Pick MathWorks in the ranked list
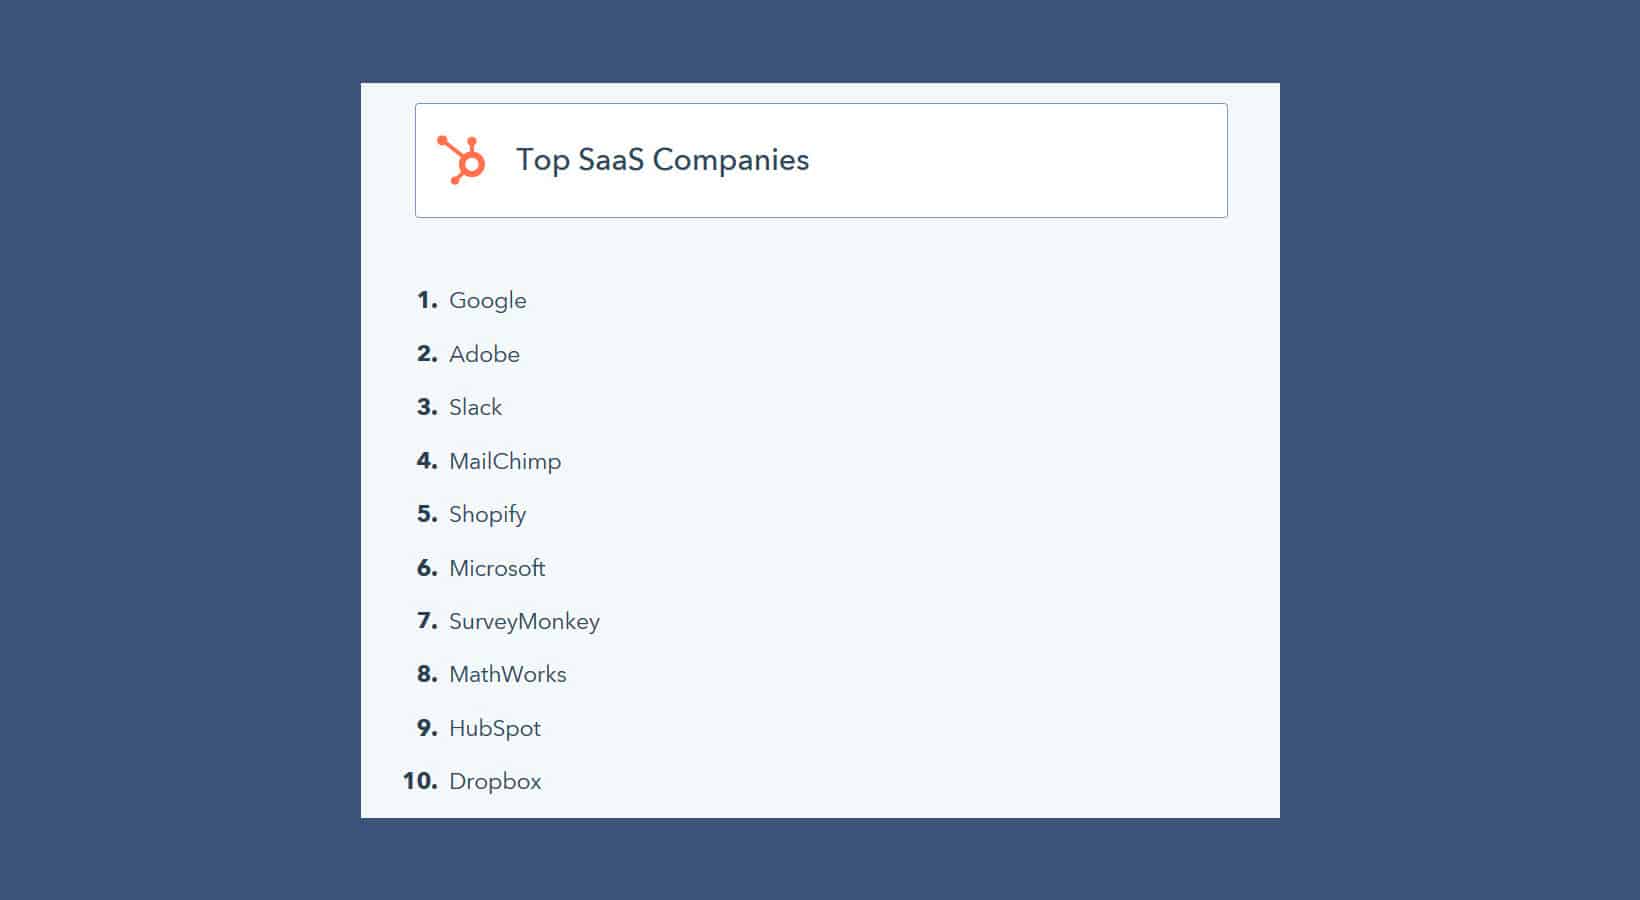1640x900 pixels. 507,675
